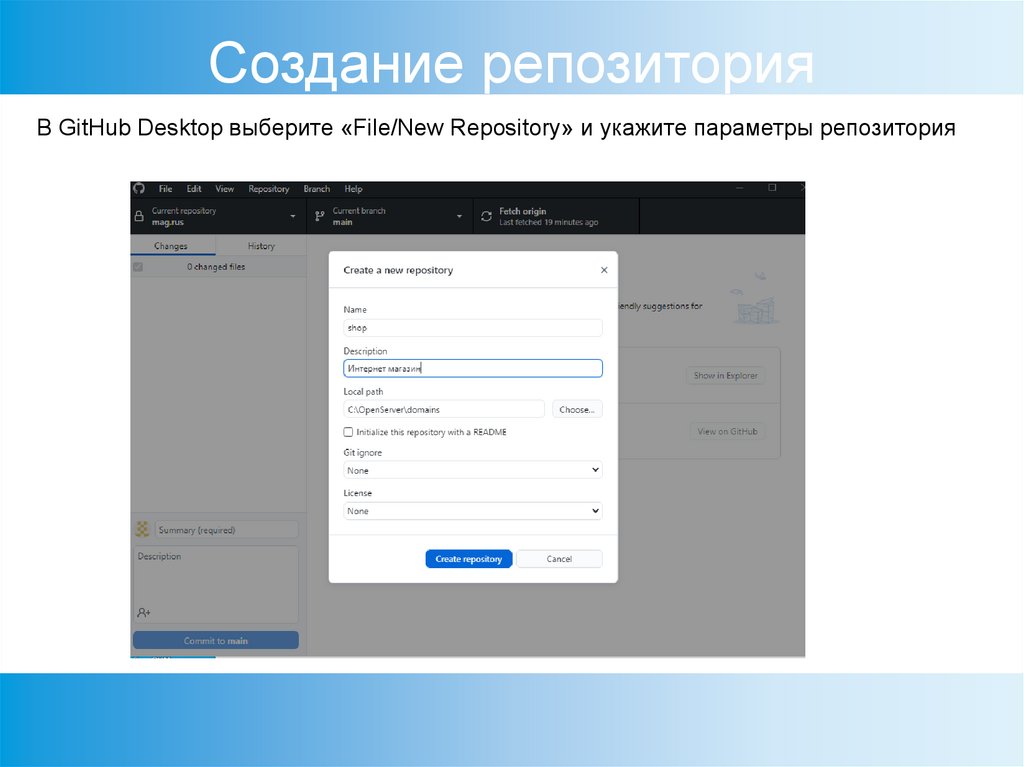Expand Current branch main dropdown
Viewport: 1024px width, 767px height.
390,216
